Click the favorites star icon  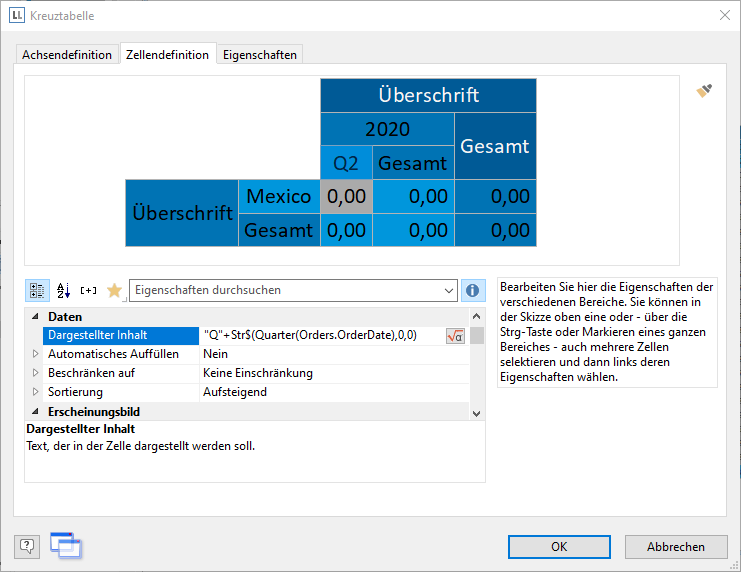[114, 290]
